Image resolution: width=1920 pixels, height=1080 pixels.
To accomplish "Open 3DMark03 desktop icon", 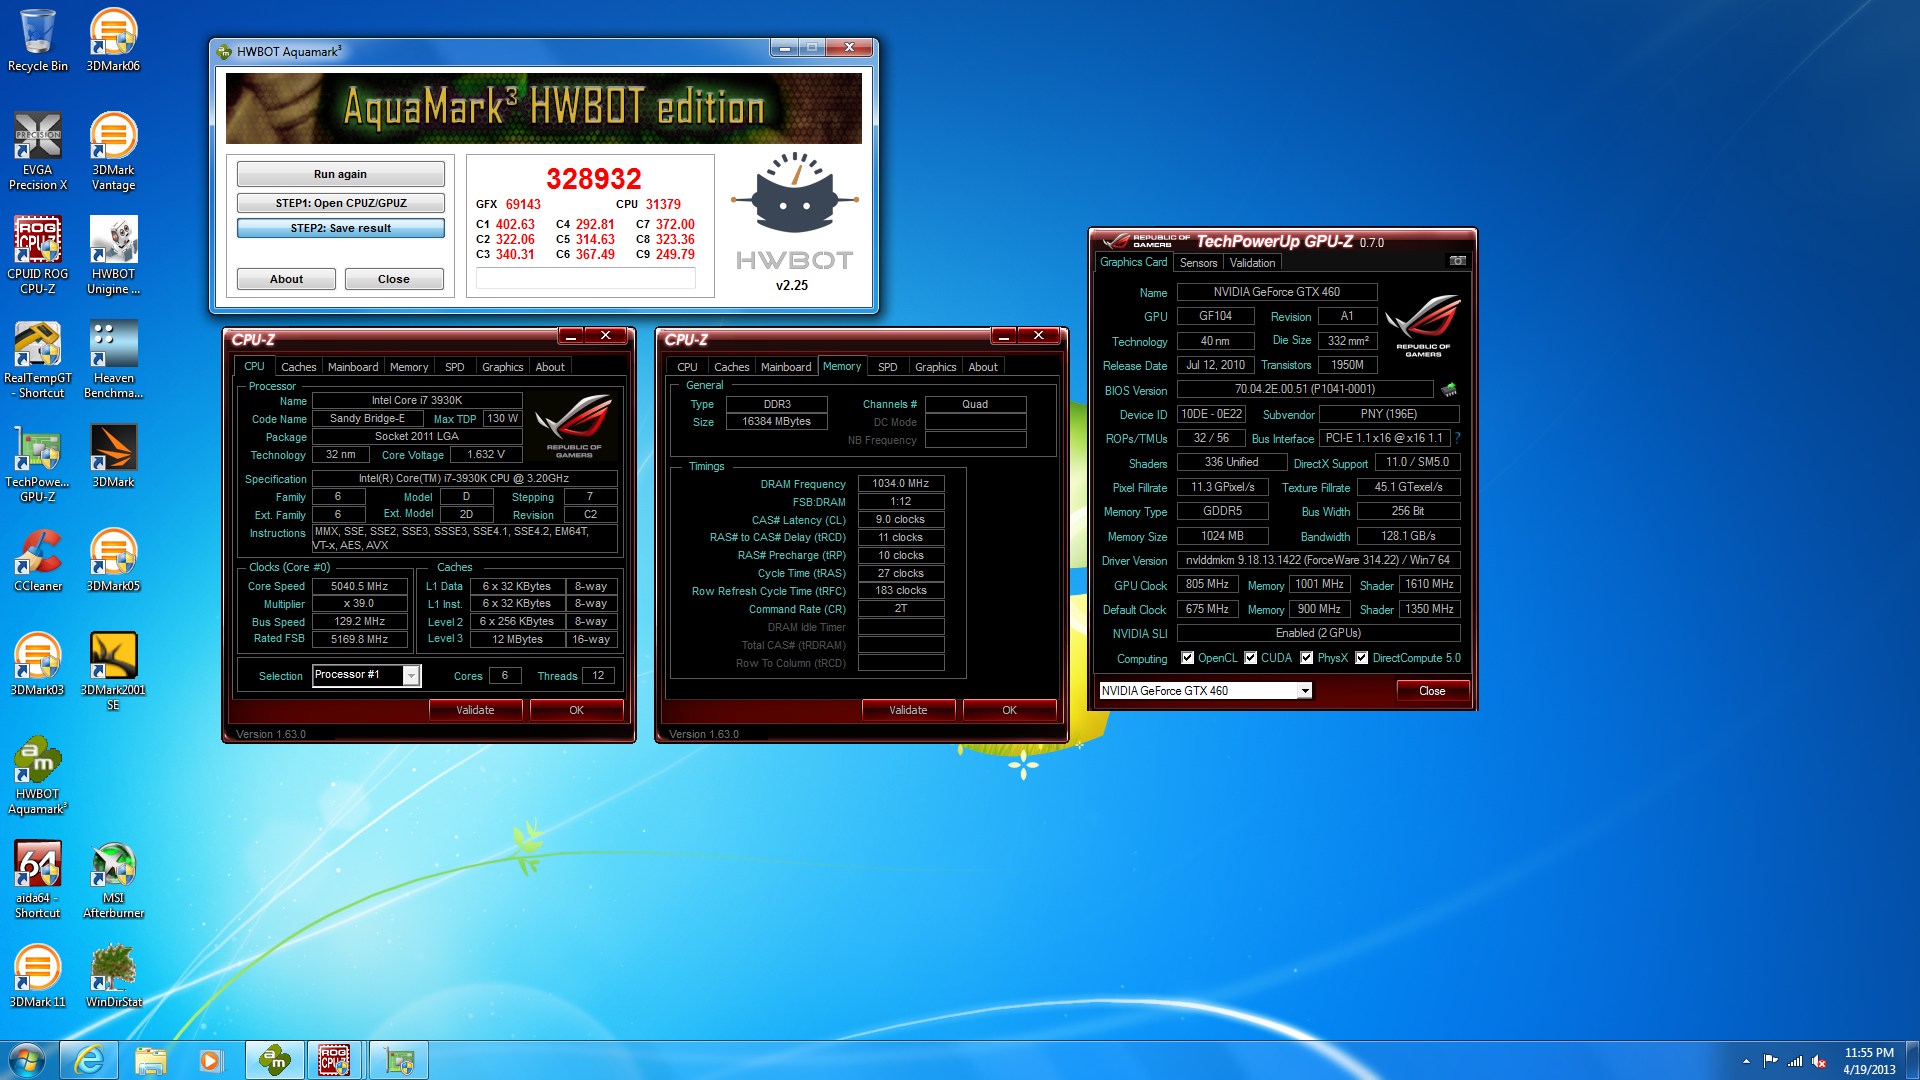I will [38, 664].
